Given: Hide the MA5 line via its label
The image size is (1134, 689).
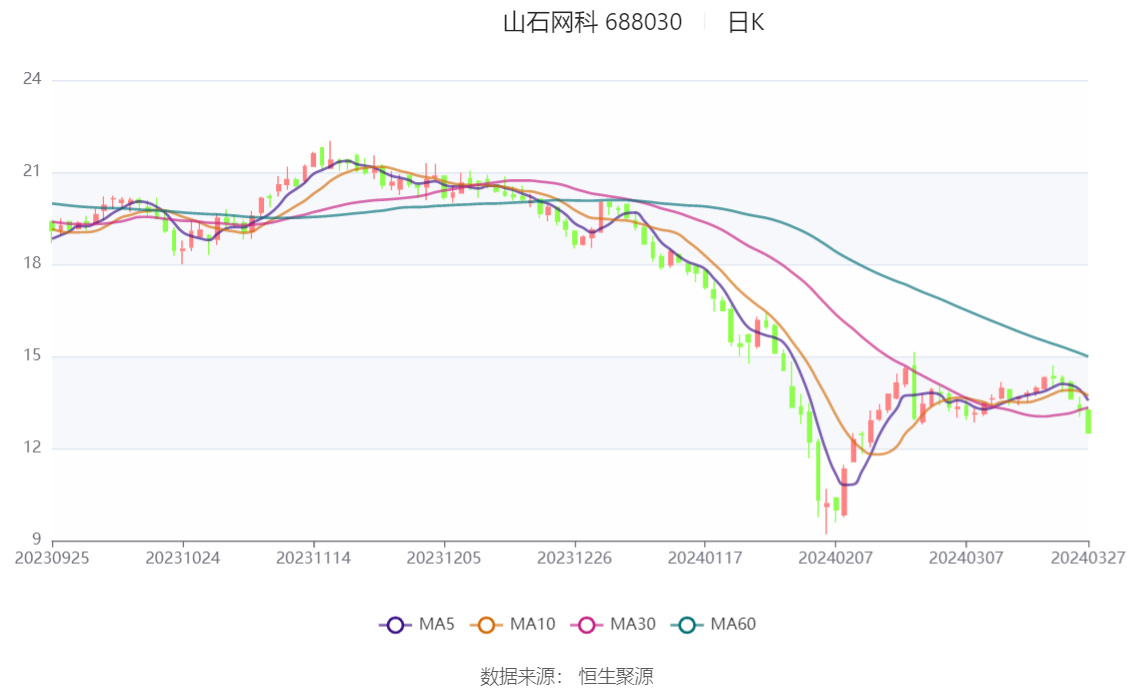Looking at the screenshot, I should coord(437,624).
